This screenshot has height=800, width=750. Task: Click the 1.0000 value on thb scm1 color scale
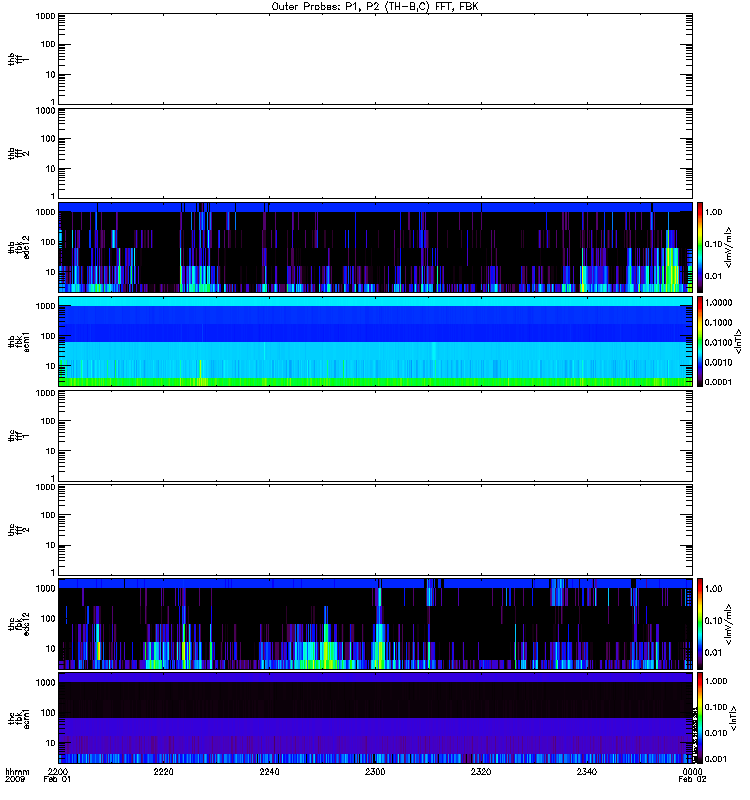click(718, 303)
